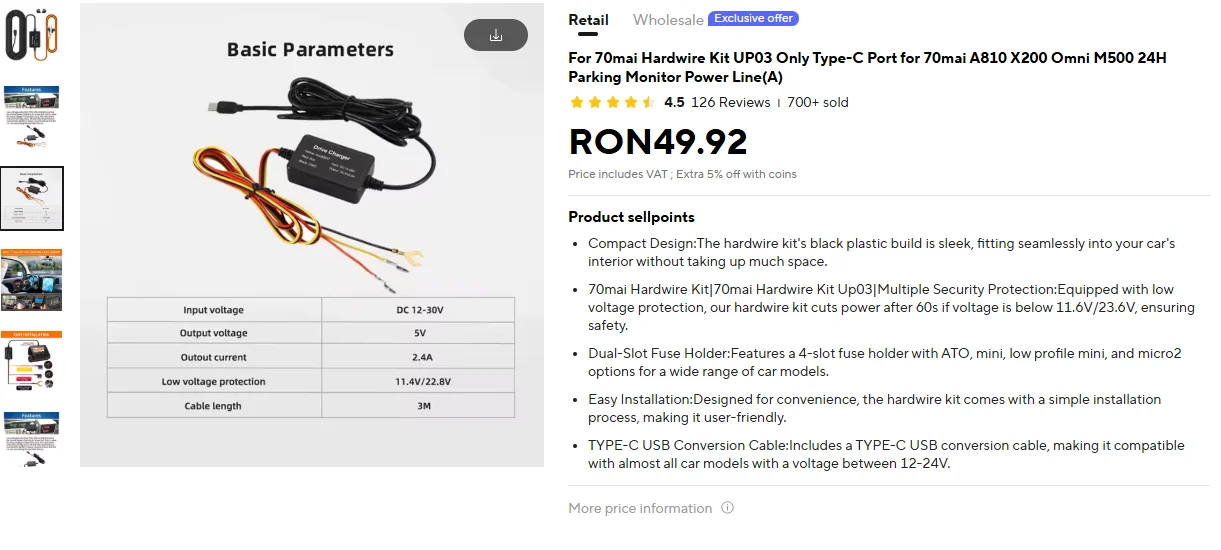Open More price information

(640, 508)
